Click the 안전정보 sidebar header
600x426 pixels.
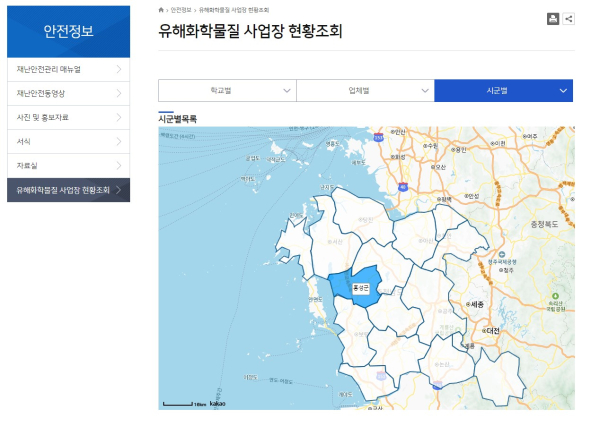(68, 31)
